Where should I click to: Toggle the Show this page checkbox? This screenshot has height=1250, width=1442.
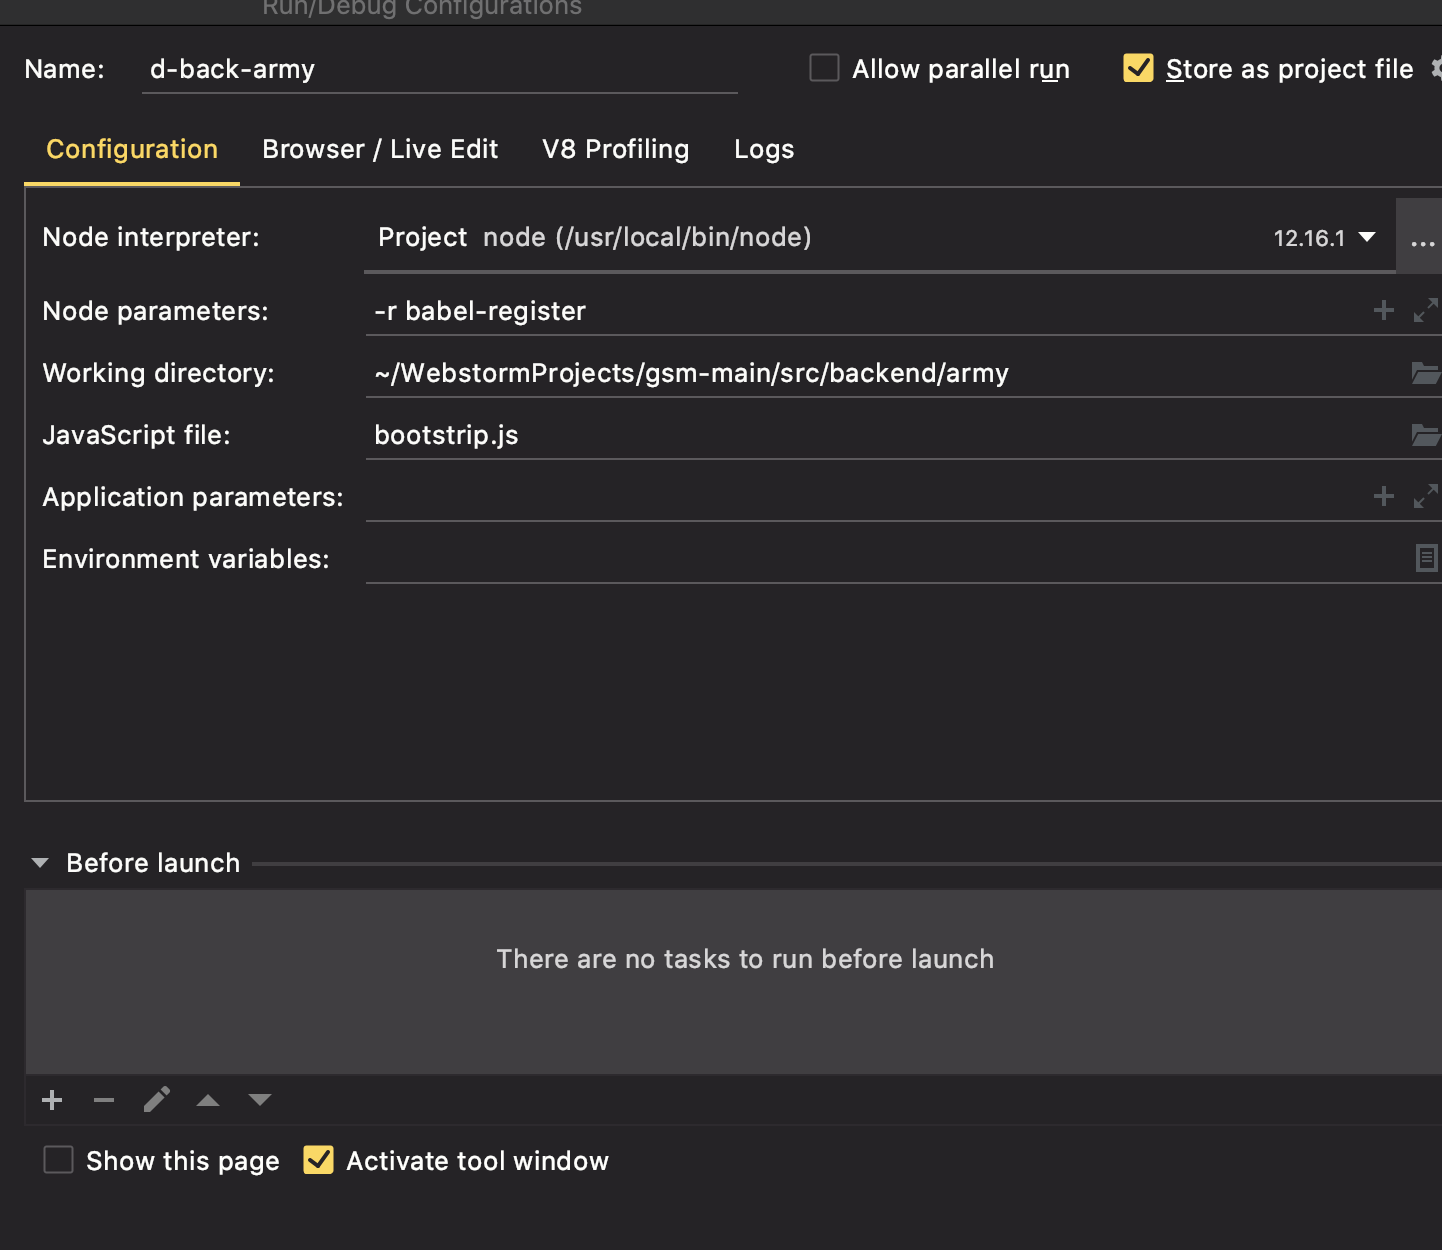[x=59, y=1160]
